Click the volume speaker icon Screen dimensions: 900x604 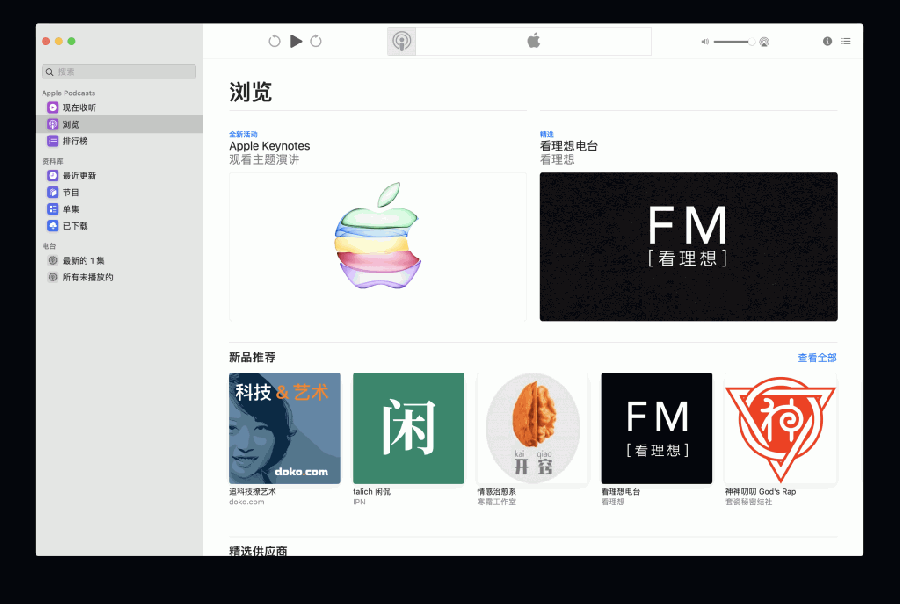(x=705, y=41)
